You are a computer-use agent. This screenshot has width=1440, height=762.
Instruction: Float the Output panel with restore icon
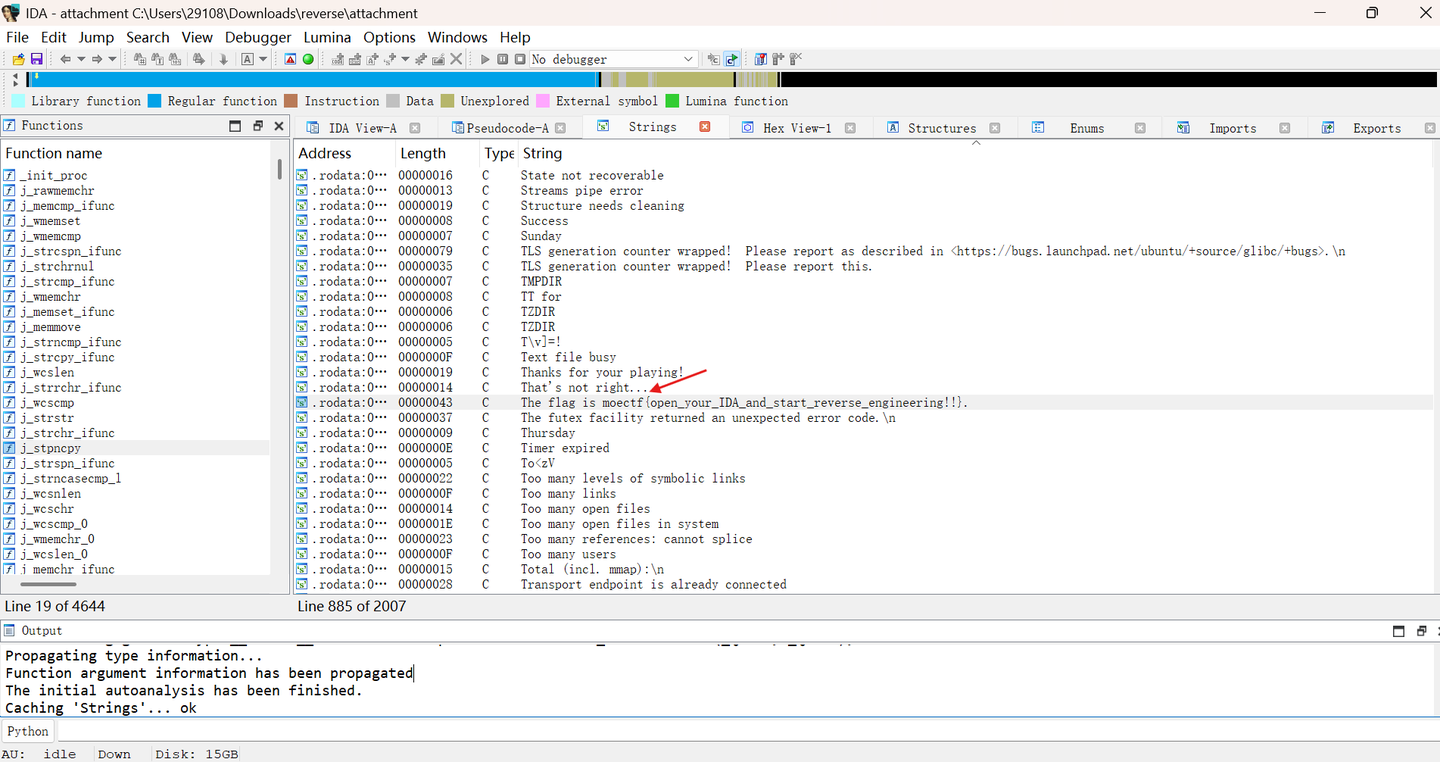tap(1421, 631)
